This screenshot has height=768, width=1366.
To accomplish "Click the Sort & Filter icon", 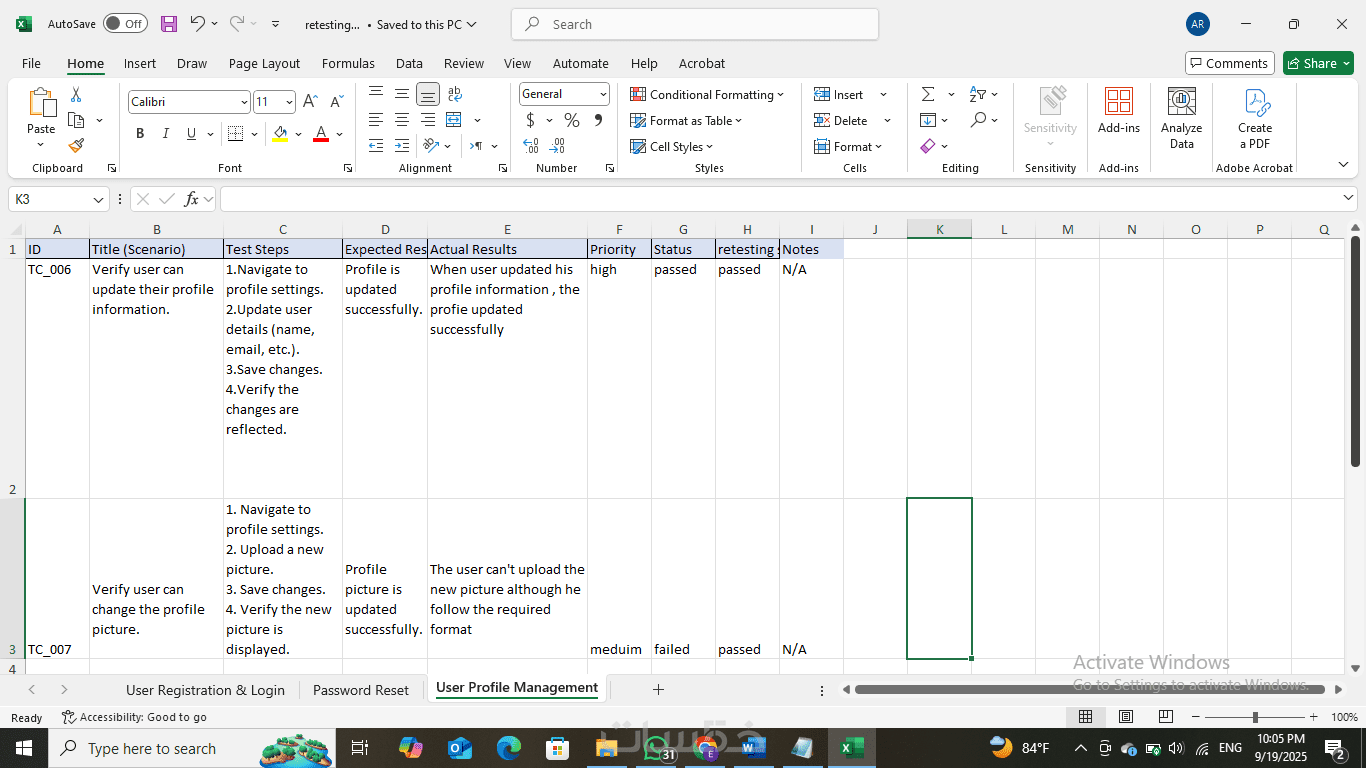I will [979, 94].
